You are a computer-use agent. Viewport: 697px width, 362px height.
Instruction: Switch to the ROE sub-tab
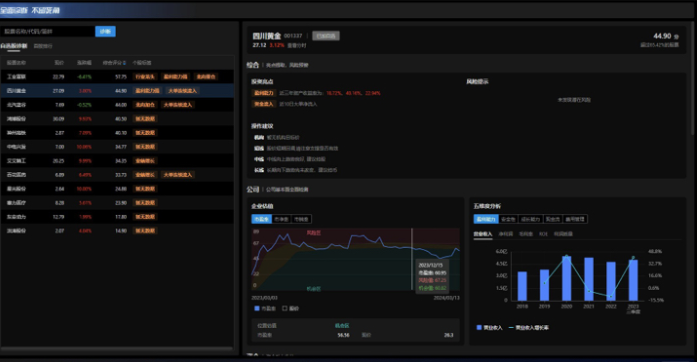tap(543, 234)
